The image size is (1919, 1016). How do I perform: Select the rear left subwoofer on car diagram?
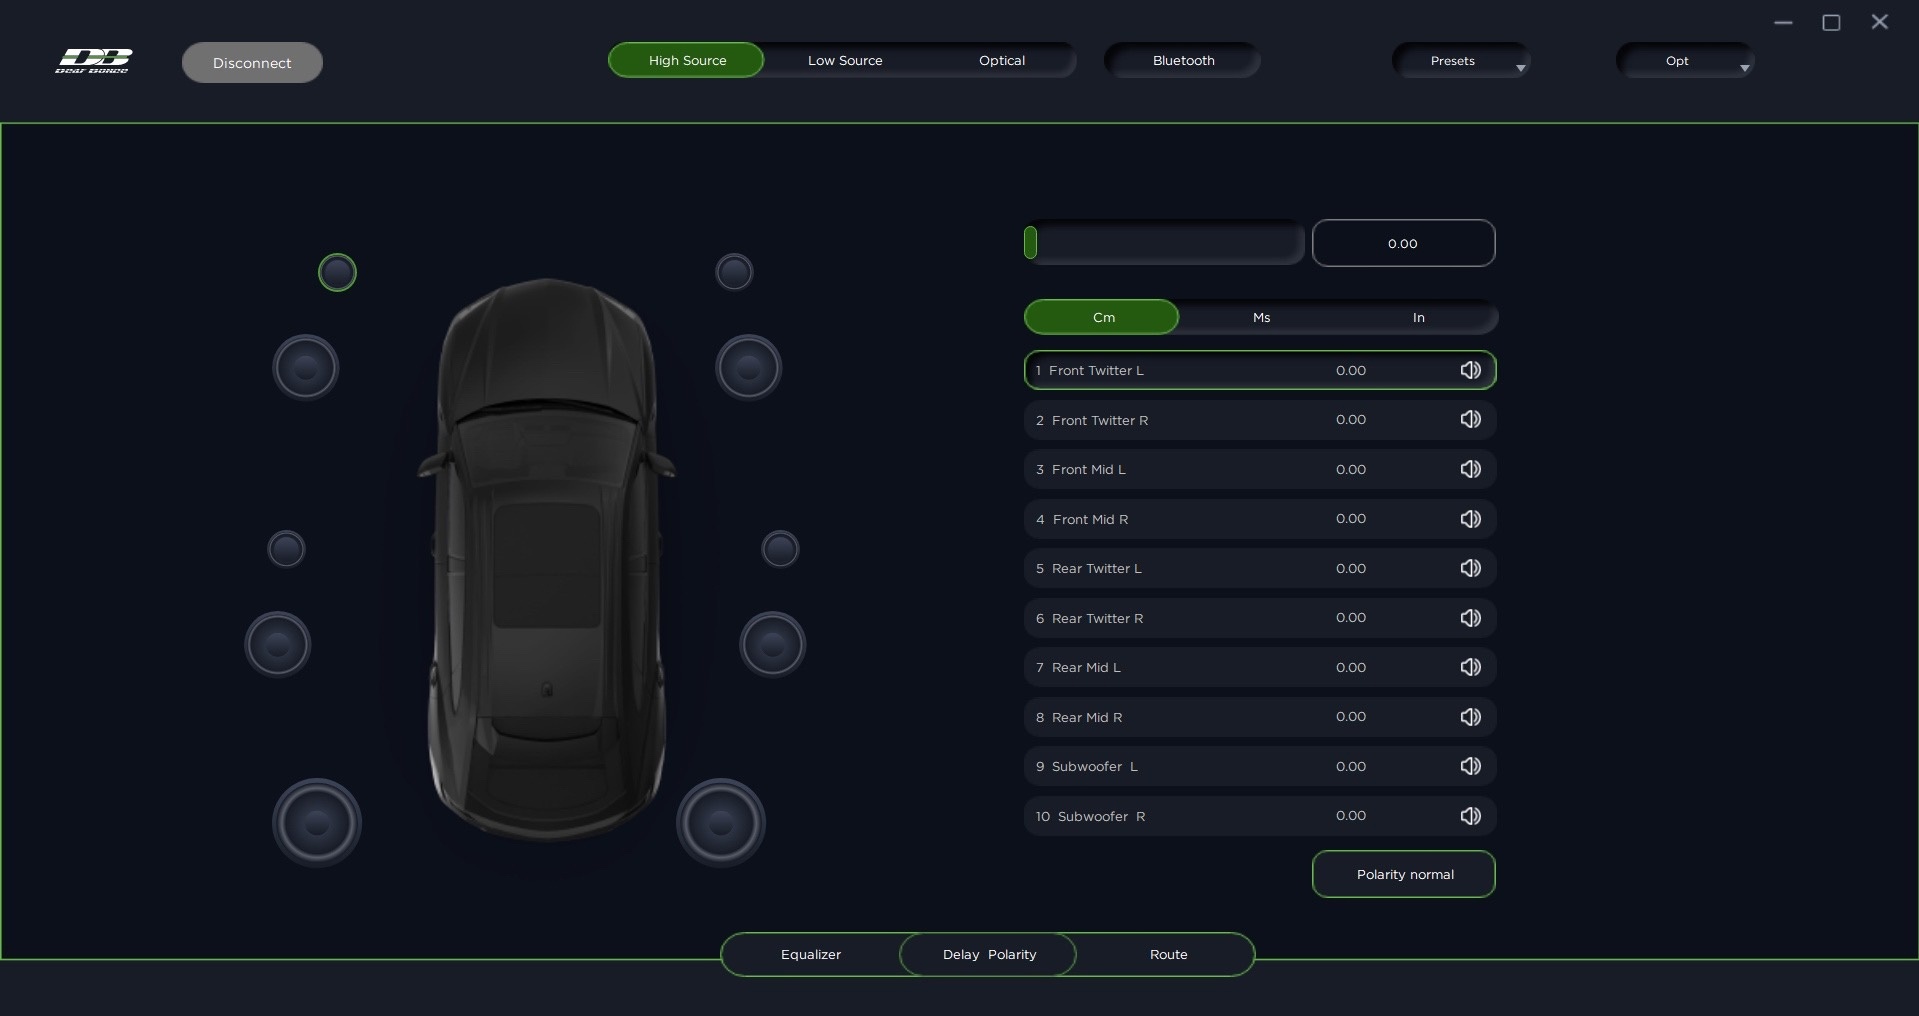pos(317,823)
